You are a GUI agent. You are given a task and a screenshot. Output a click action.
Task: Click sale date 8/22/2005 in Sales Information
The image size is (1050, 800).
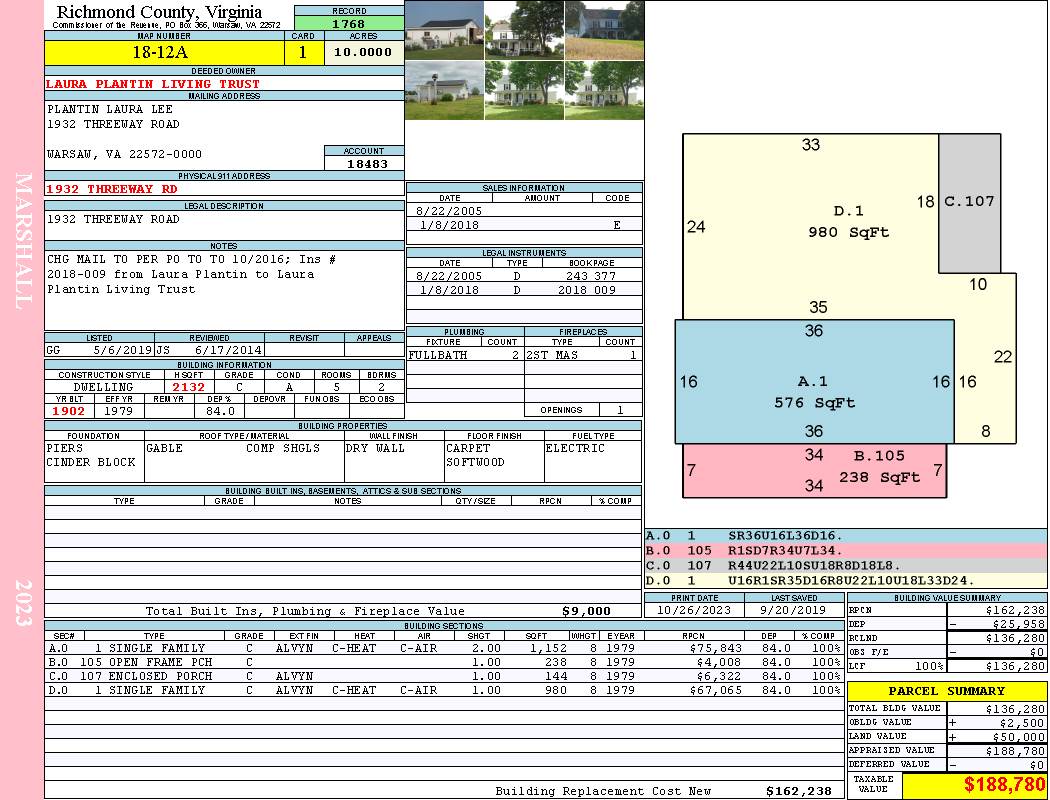(449, 211)
